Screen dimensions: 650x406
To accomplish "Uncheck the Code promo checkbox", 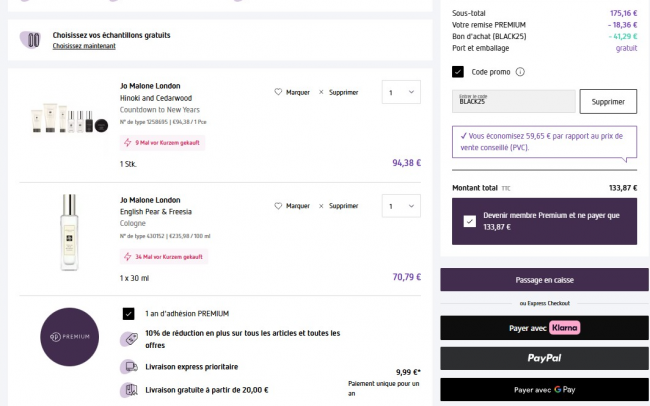I will pos(458,72).
